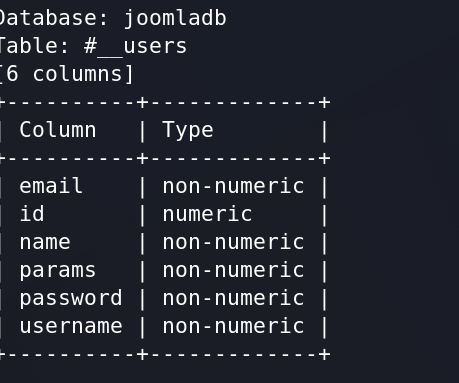The height and width of the screenshot is (383, 459).
Task: Select the id column name
Action: point(32,214)
